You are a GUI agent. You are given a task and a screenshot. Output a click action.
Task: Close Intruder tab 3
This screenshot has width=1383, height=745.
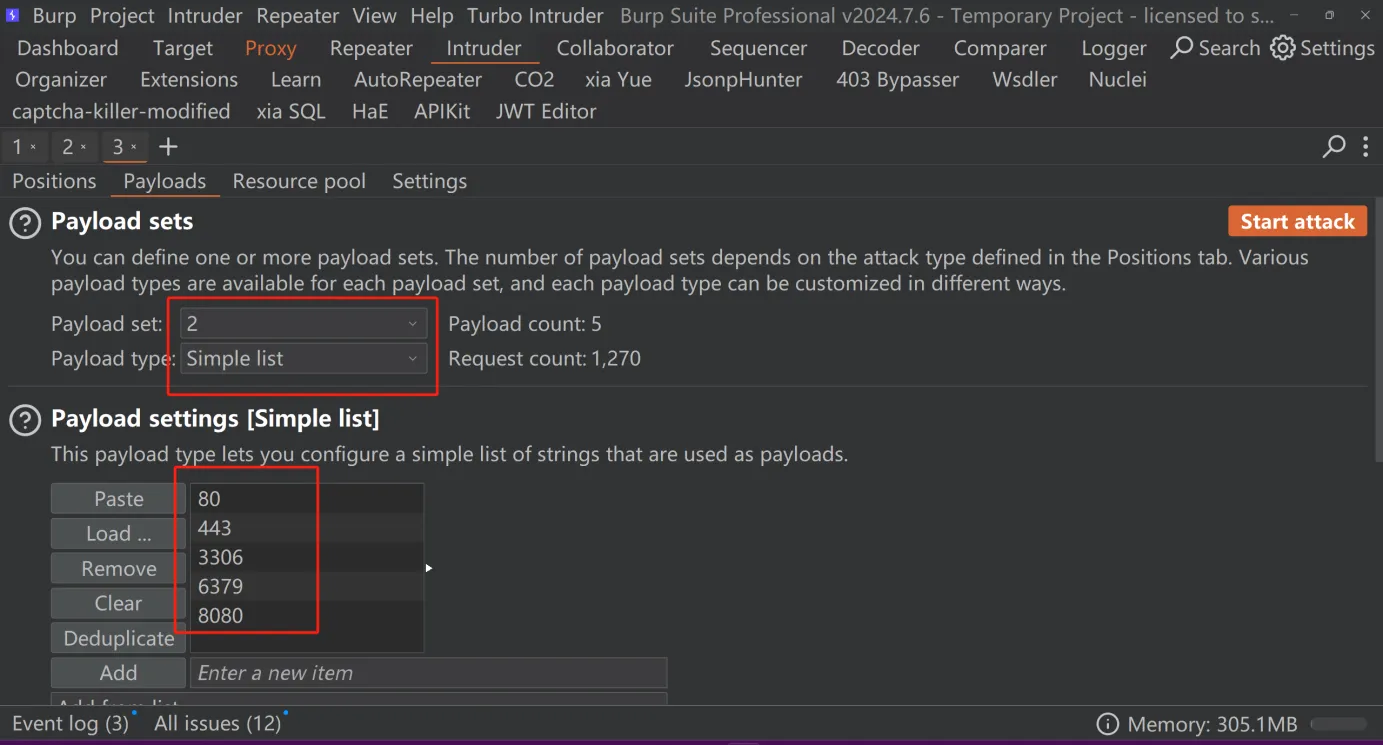134,147
